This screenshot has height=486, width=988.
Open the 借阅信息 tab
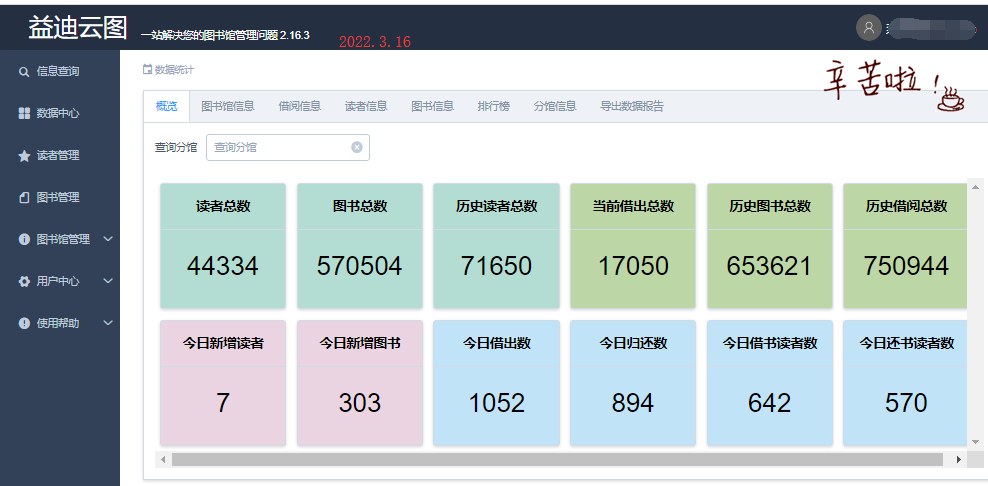click(299, 106)
